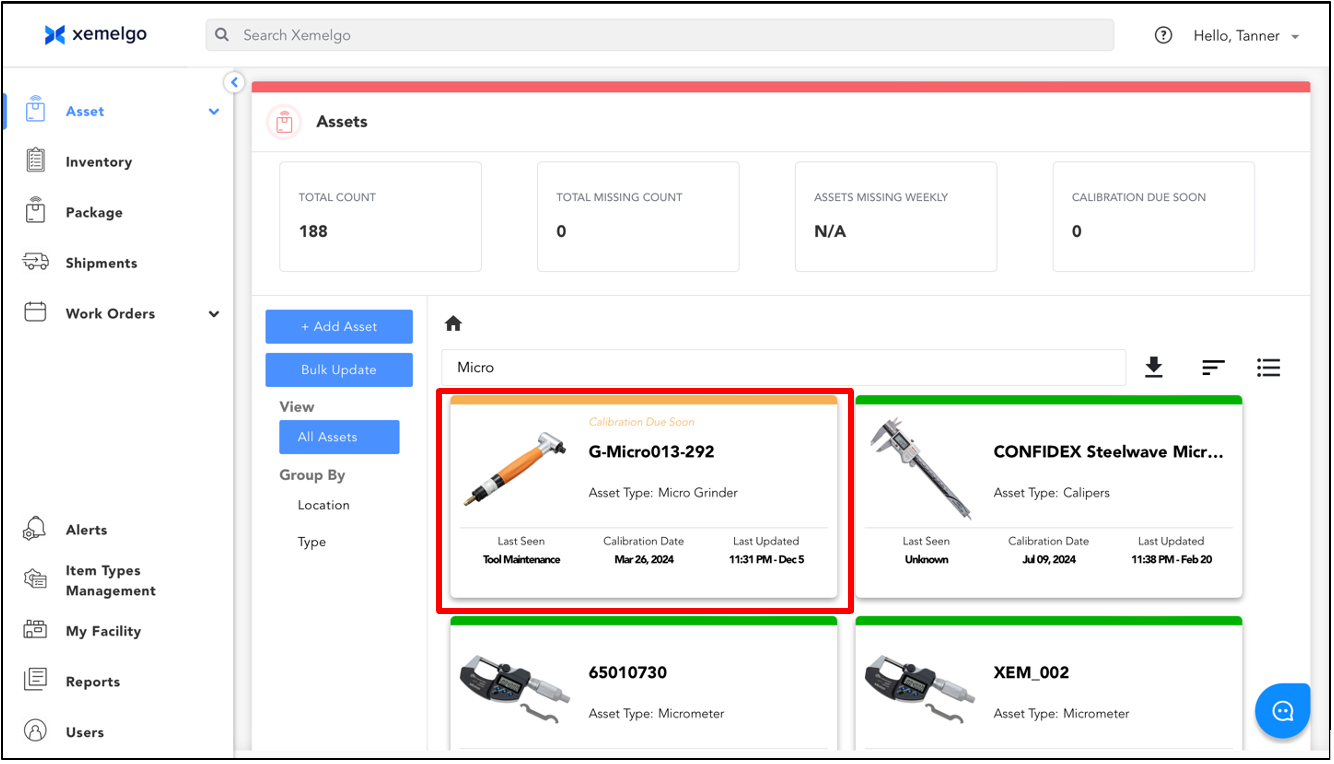The height and width of the screenshot is (764, 1334).
Task: Open Inventory in the sidebar
Action: [x=99, y=162]
